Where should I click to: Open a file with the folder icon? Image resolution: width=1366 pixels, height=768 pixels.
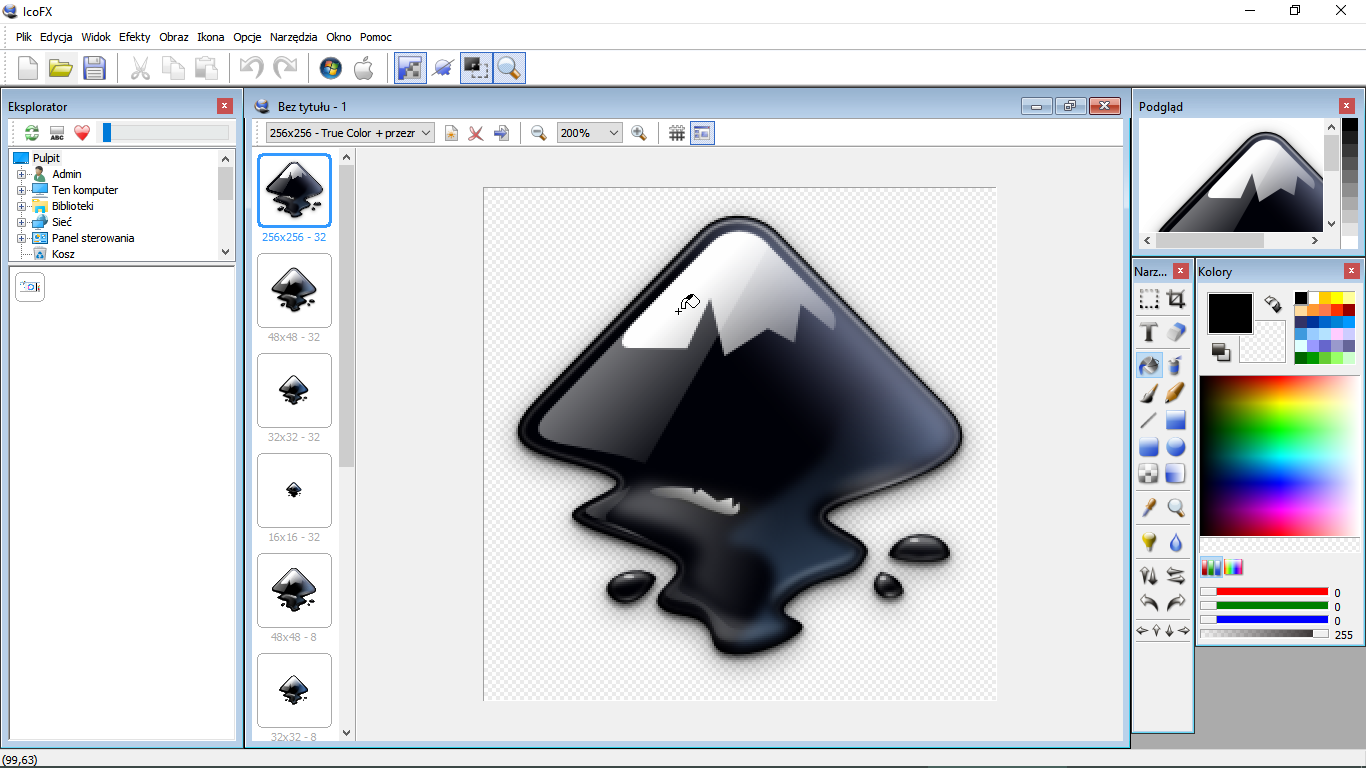click(x=61, y=68)
